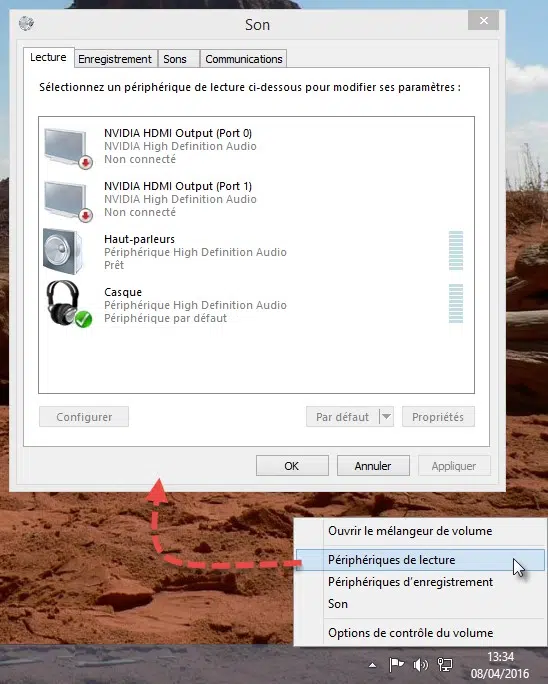Expand the Par défaut dropdown arrow
Image resolution: width=548 pixels, height=684 pixels.
coord(386,417)
